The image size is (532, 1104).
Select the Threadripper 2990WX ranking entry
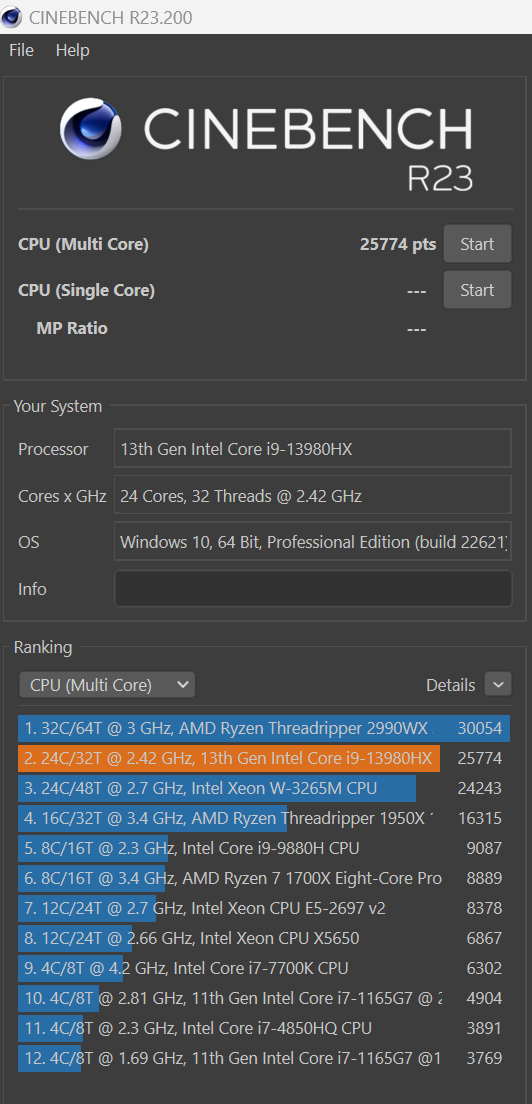point(265,729)
